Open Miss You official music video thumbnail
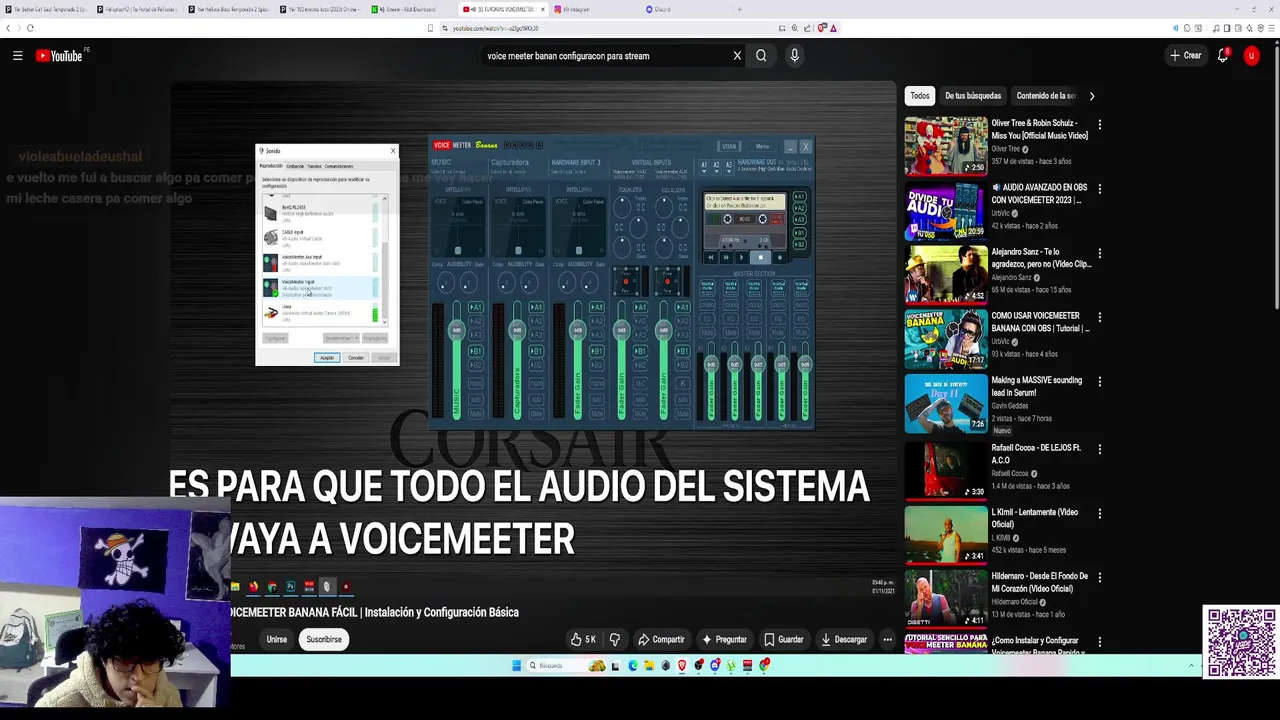 point(946,146)
